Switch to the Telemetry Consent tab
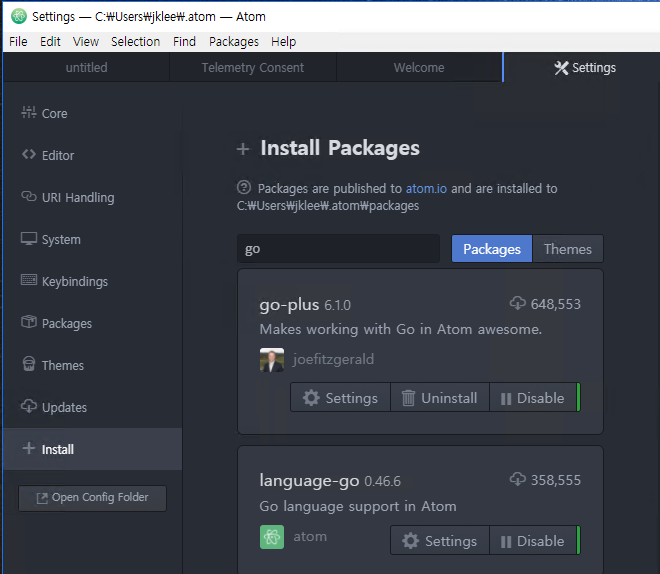 click(252, 67)
